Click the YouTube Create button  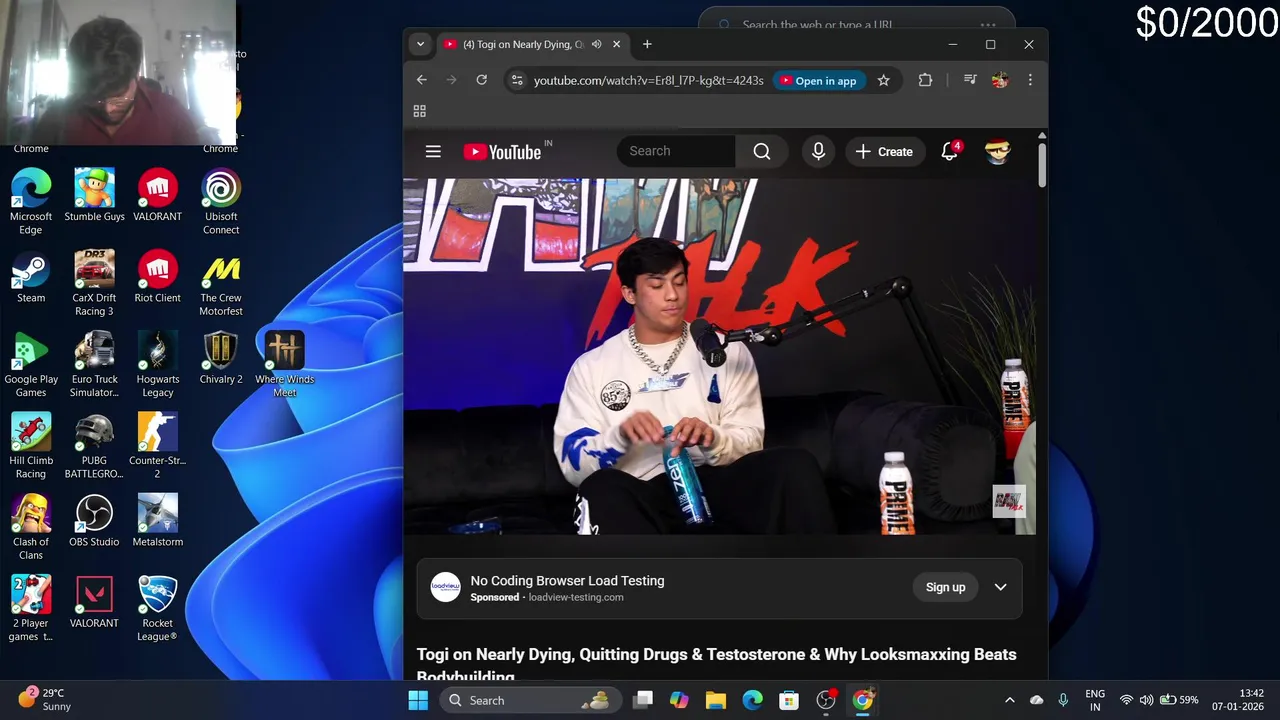(x=884, y=151)
